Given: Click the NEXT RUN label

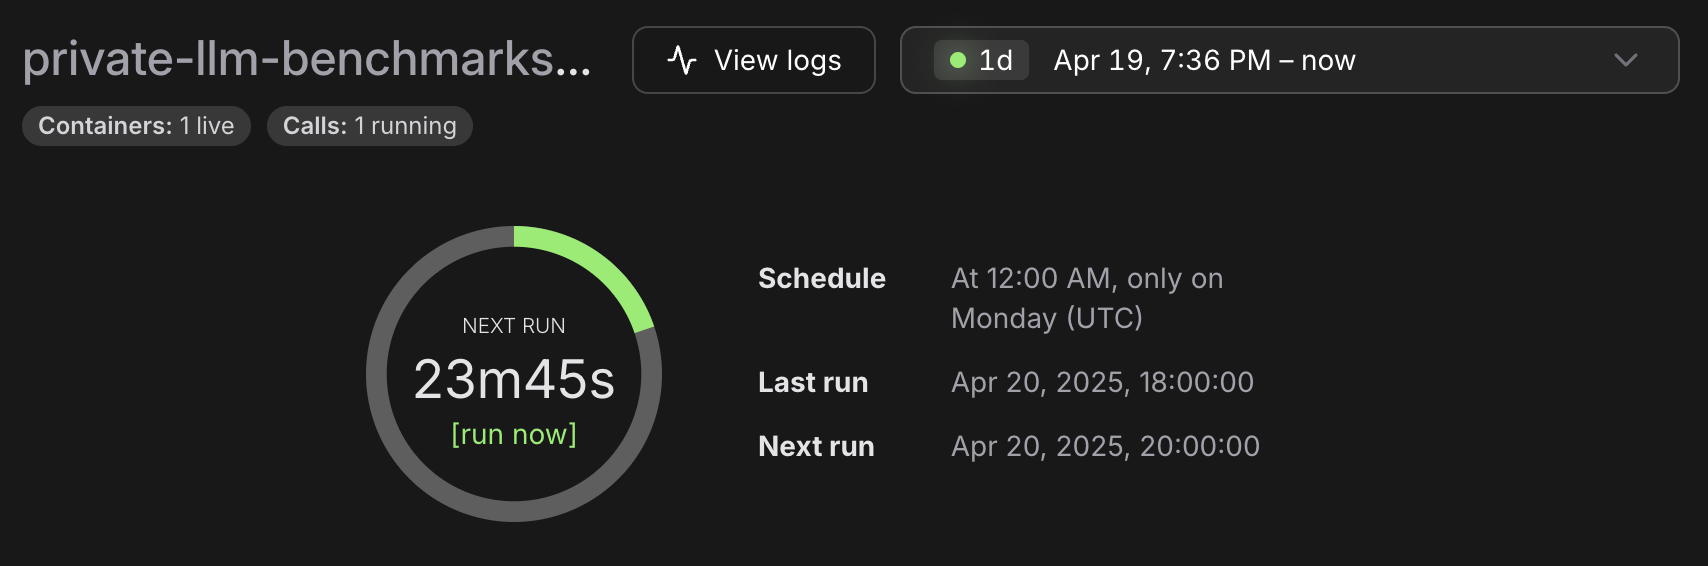Looking at the screenshot, I should click(514, 326).
